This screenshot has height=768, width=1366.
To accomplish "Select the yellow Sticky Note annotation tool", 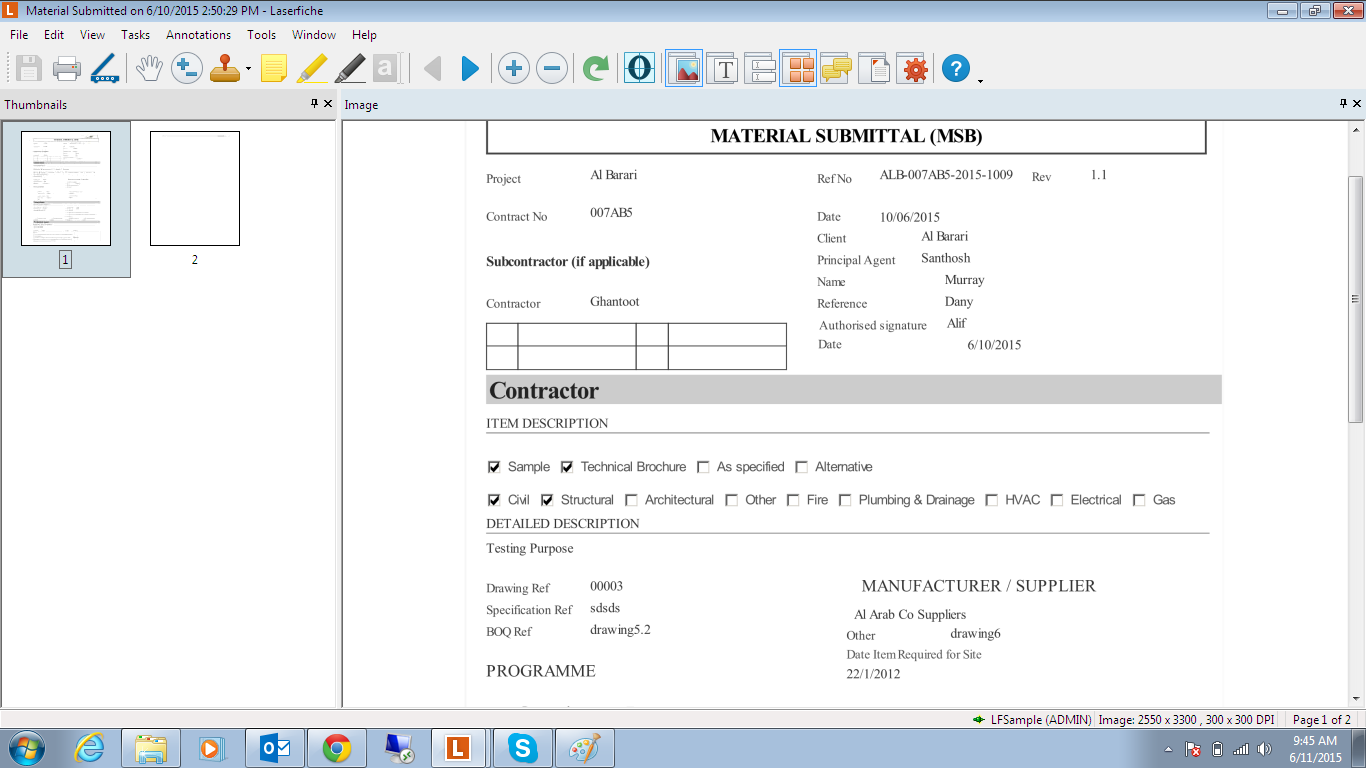I will (x=273, y=68).
